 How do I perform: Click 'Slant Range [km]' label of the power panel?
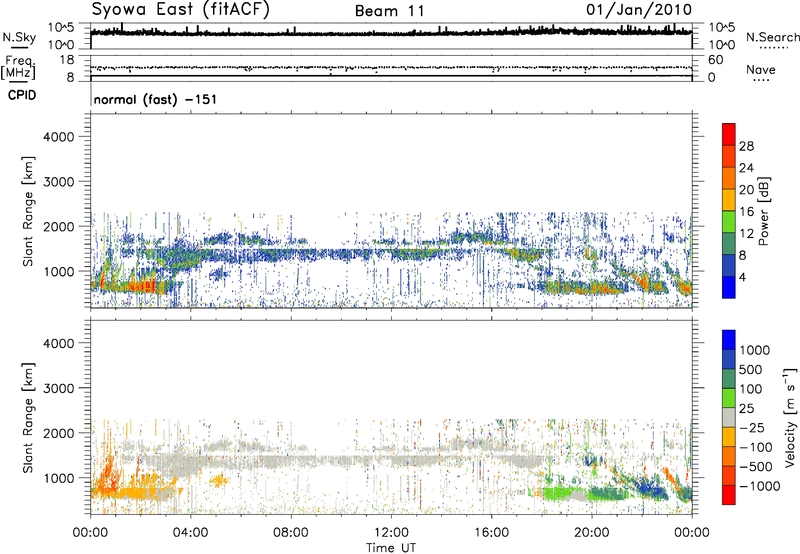click(x=28, y=211)
